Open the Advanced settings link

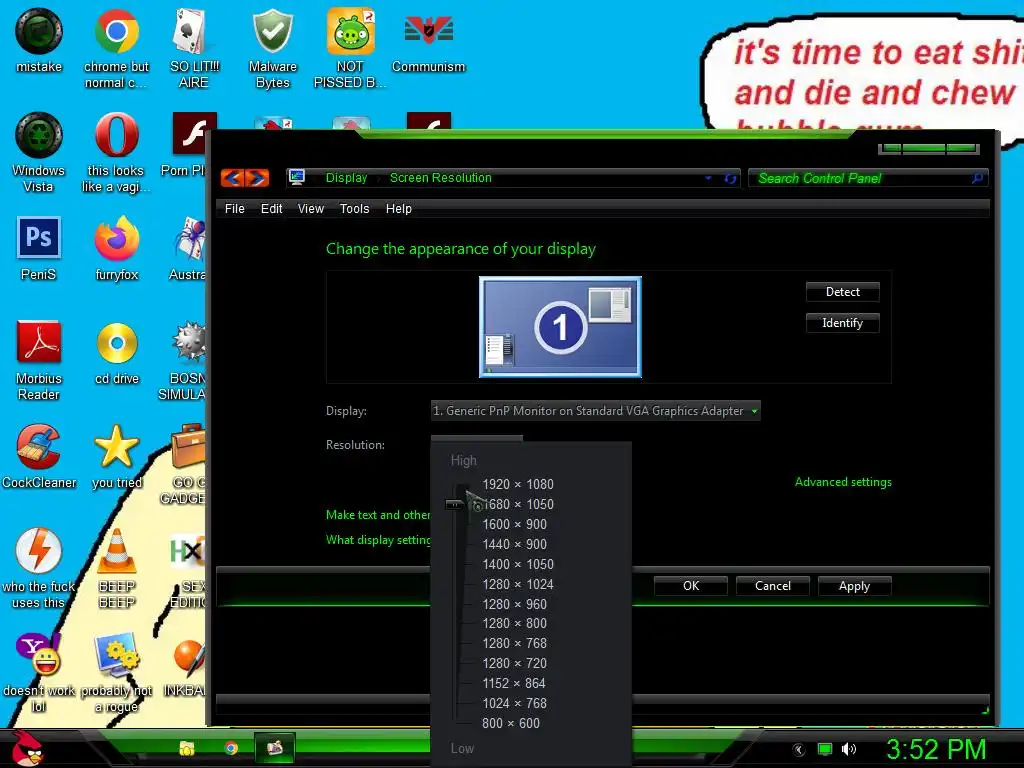(x=843, y=482)
